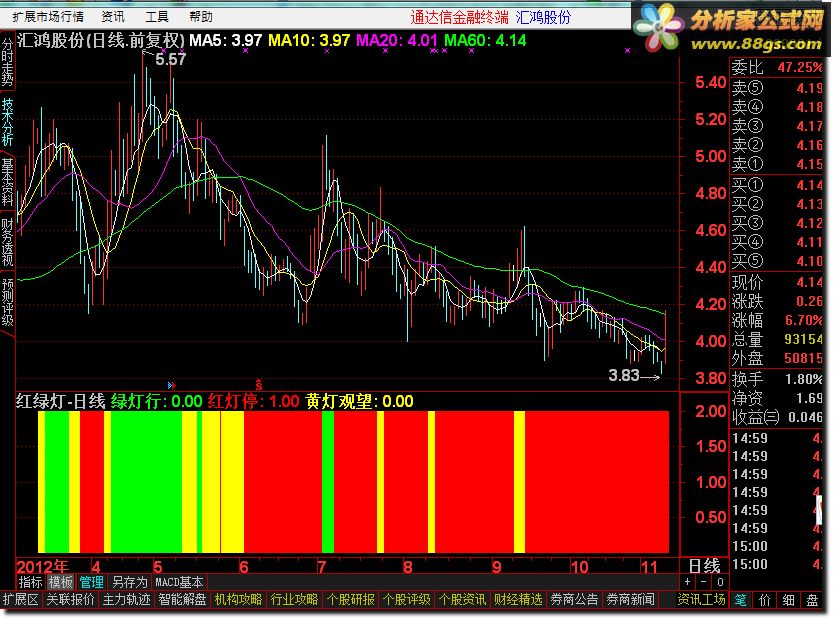The height and width of the screenshot is (619, 833).
Task: Click the 5.57 high price label
Action: [170, 59]
